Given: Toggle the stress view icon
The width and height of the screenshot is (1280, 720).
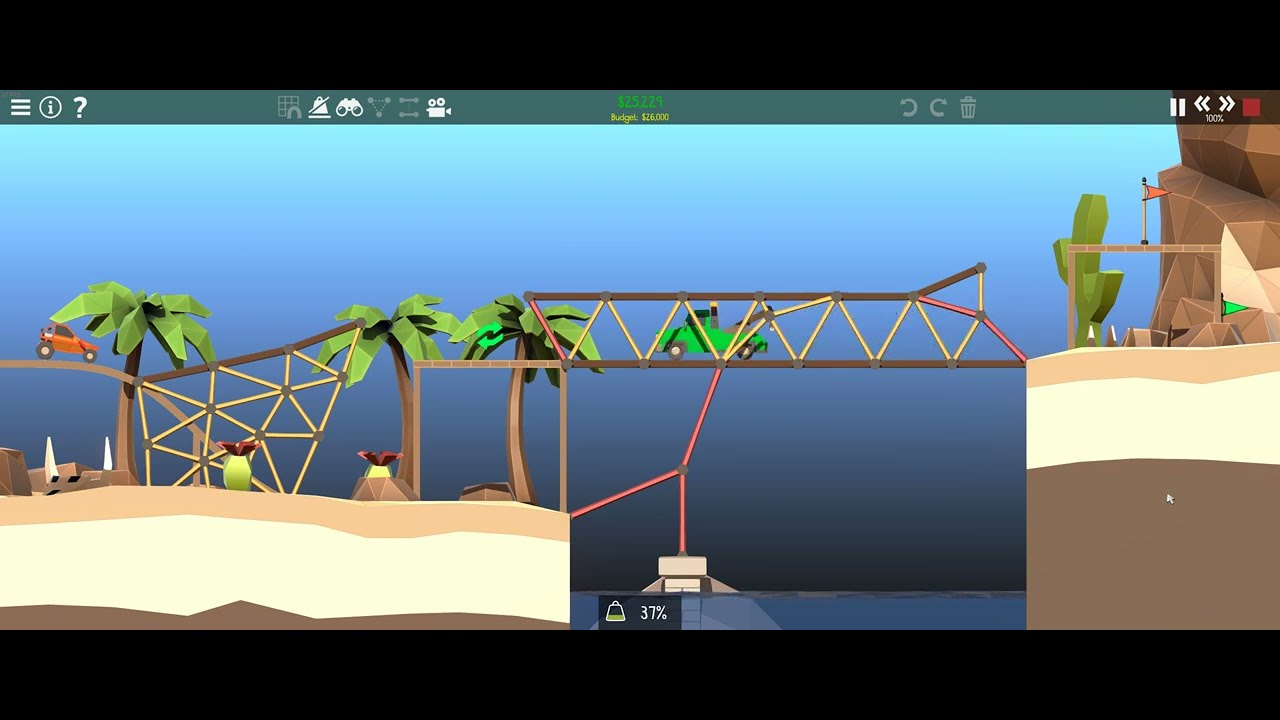Looking at the screenshot, I should [x=319, y=107].
